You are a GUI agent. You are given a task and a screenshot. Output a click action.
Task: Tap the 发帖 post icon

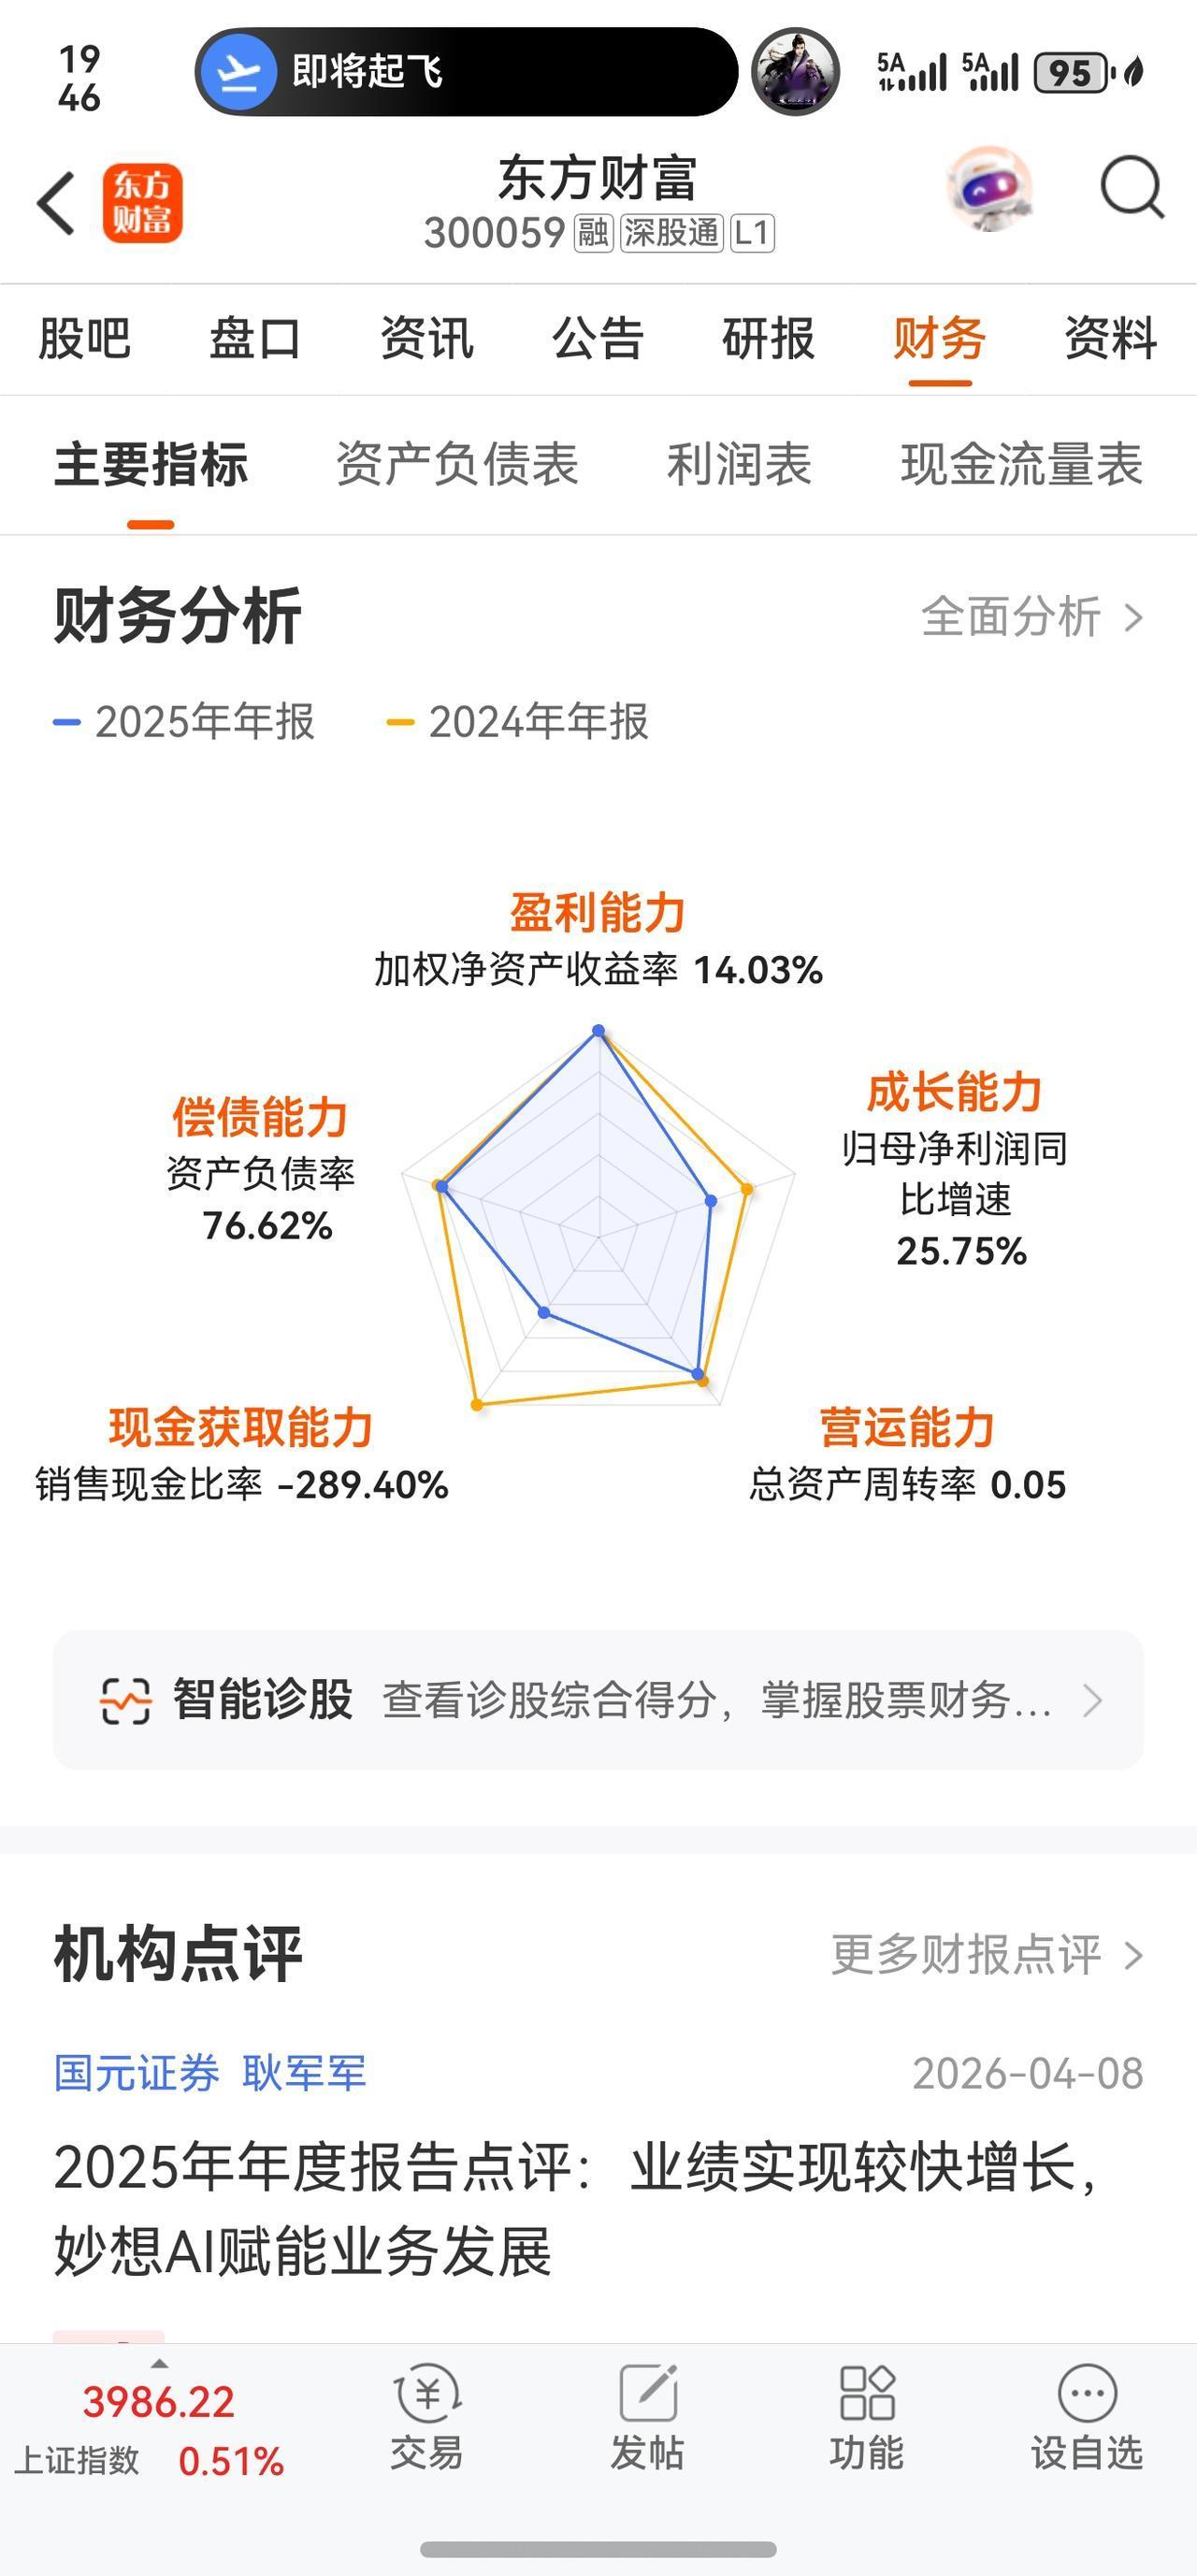[648, 2392]
